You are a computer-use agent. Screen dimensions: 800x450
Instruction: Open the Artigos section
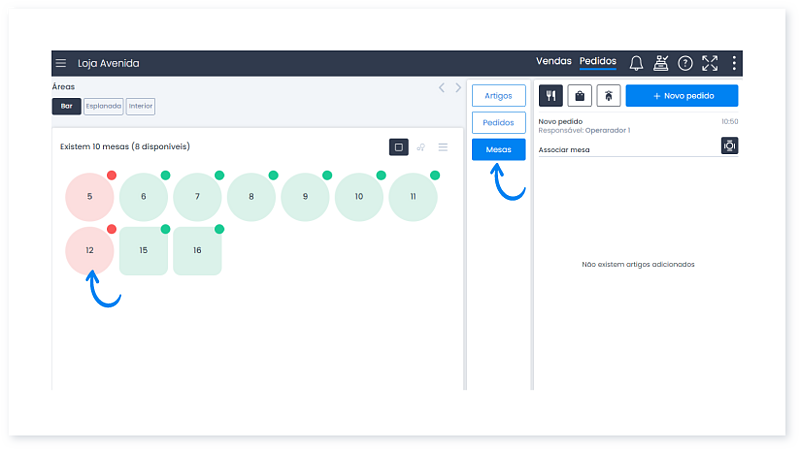tap(498, 96)
